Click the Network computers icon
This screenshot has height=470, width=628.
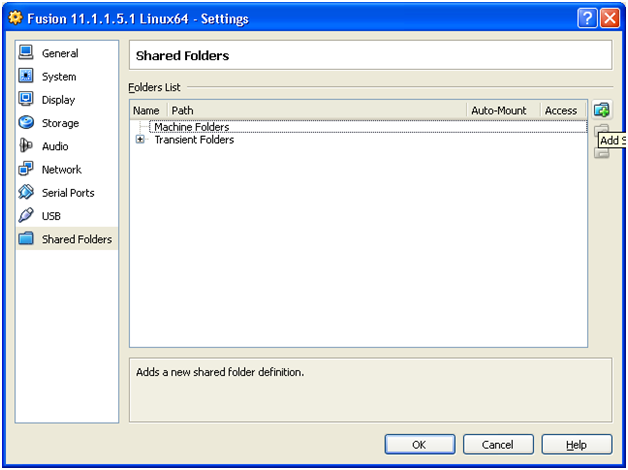(26, 169)
